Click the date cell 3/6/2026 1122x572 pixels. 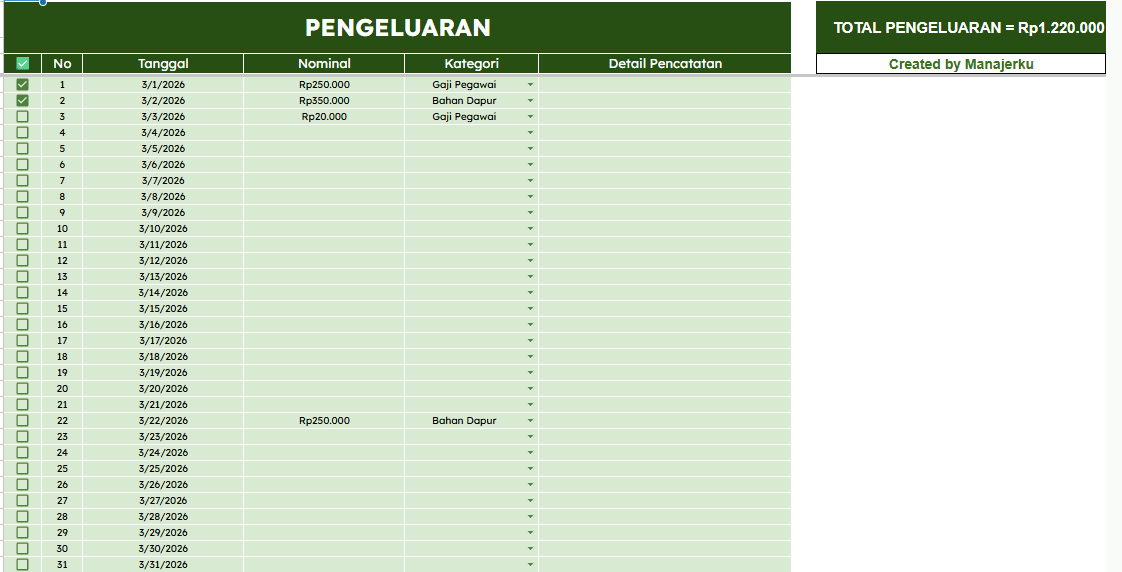coord(163,164)
